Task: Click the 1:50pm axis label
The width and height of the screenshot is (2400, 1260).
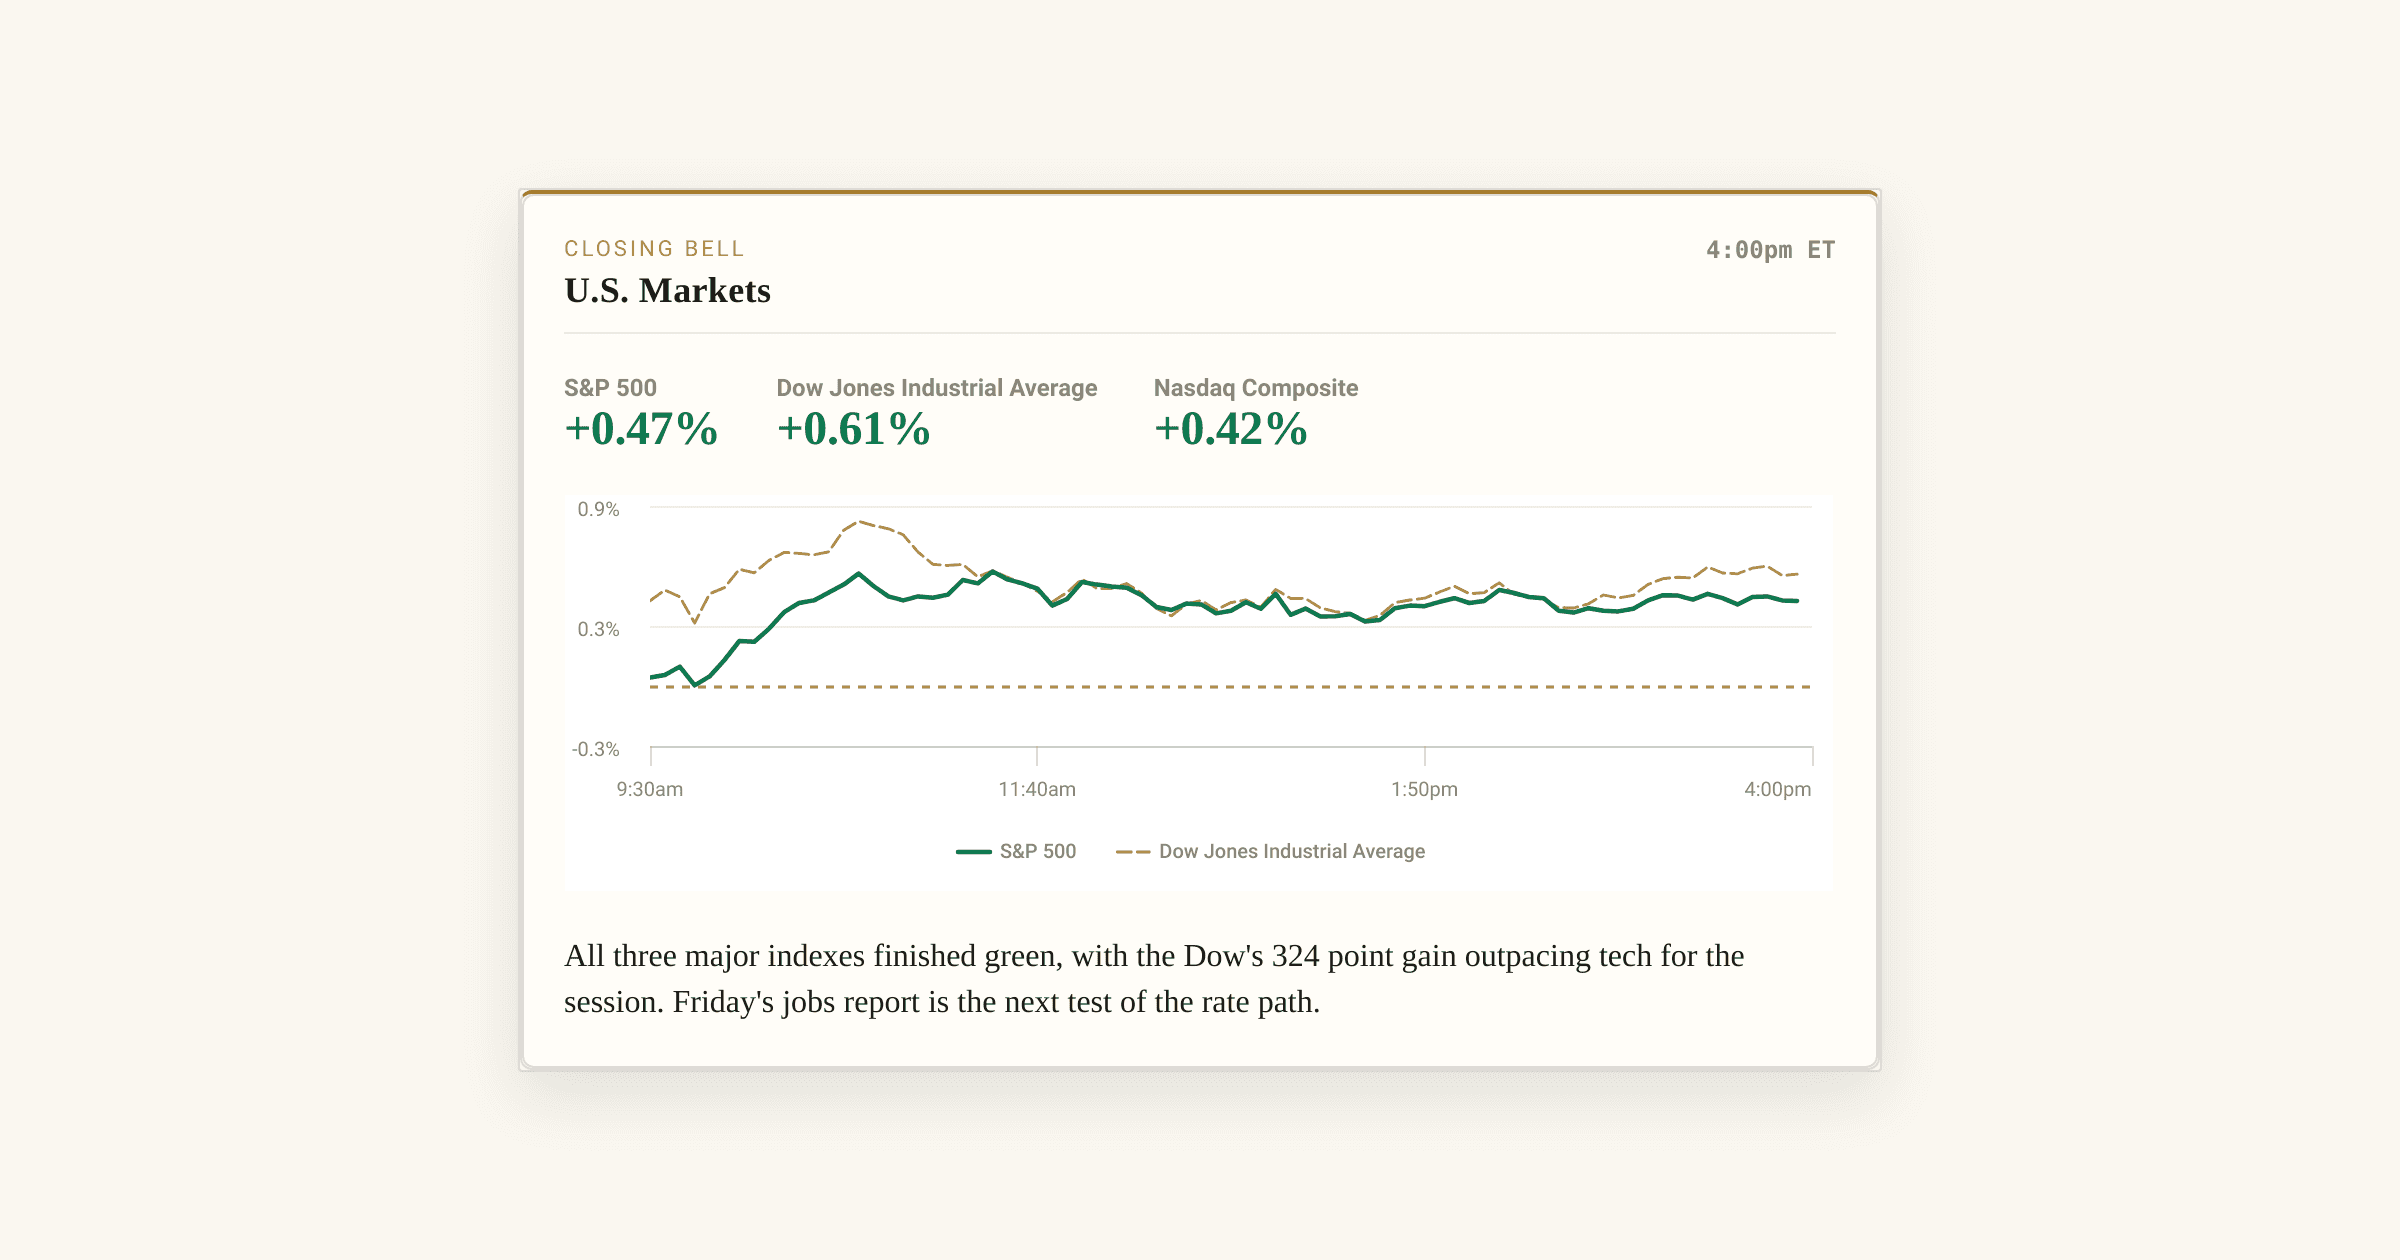Action: pyautogui.click(x=1424, y=789)
